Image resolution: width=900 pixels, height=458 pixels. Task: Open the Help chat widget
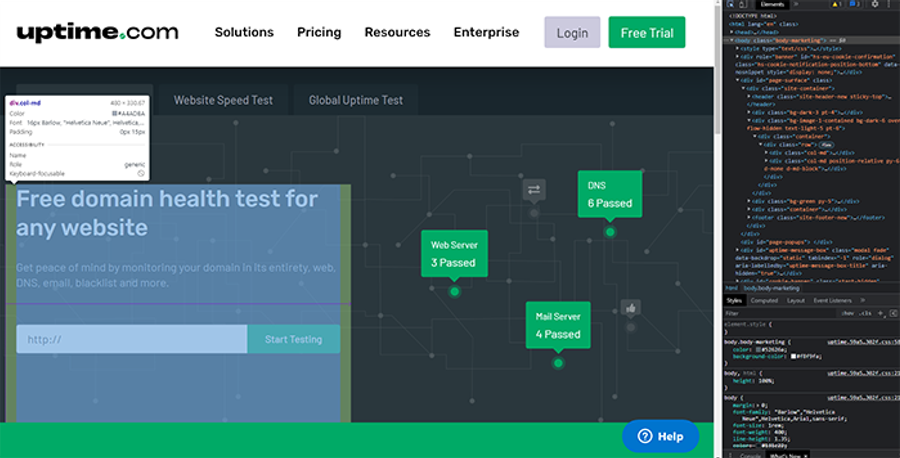[x=660, y=436]
